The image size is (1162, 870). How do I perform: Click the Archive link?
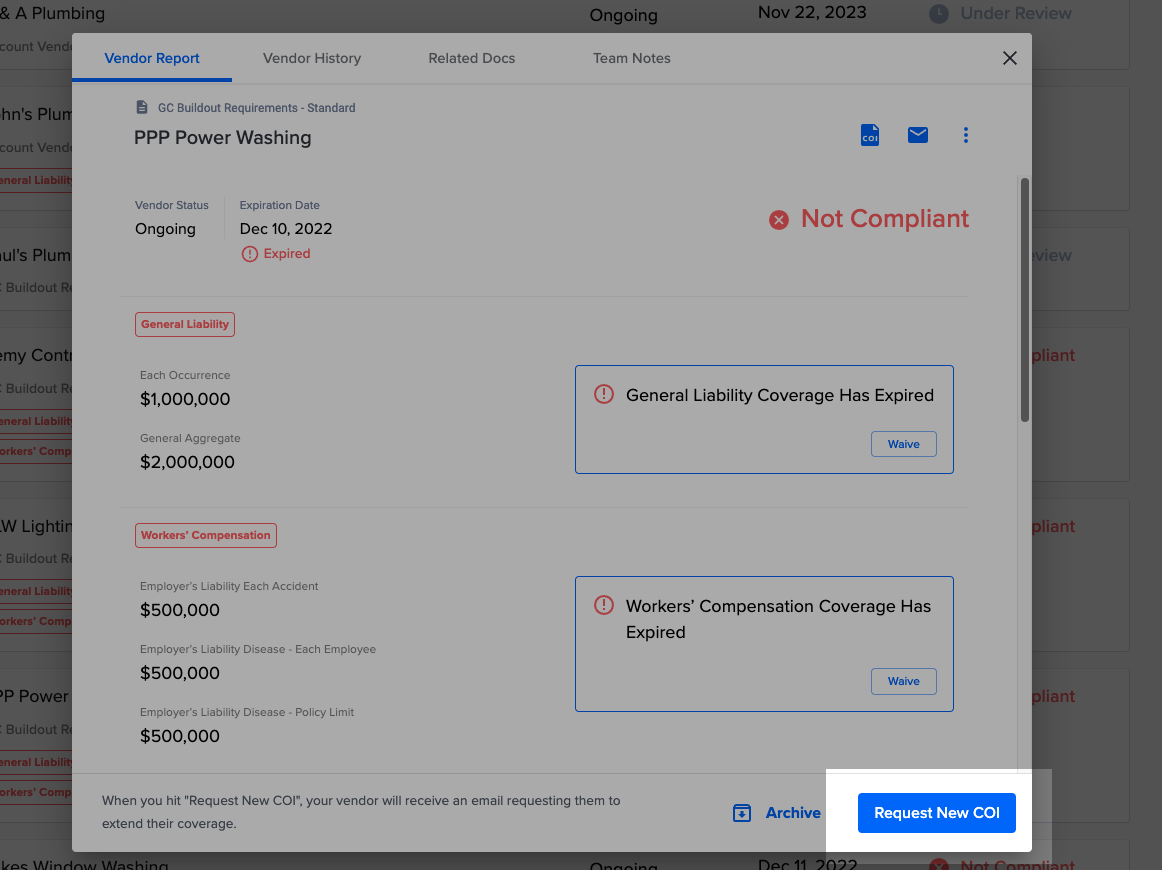tap(793, 813)
